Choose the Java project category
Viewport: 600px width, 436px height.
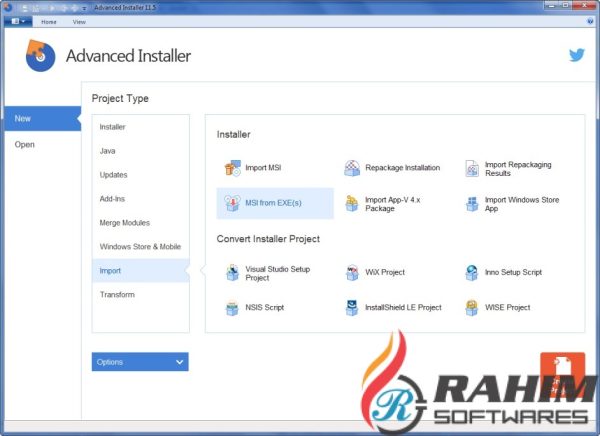click(x=140, y=151)
